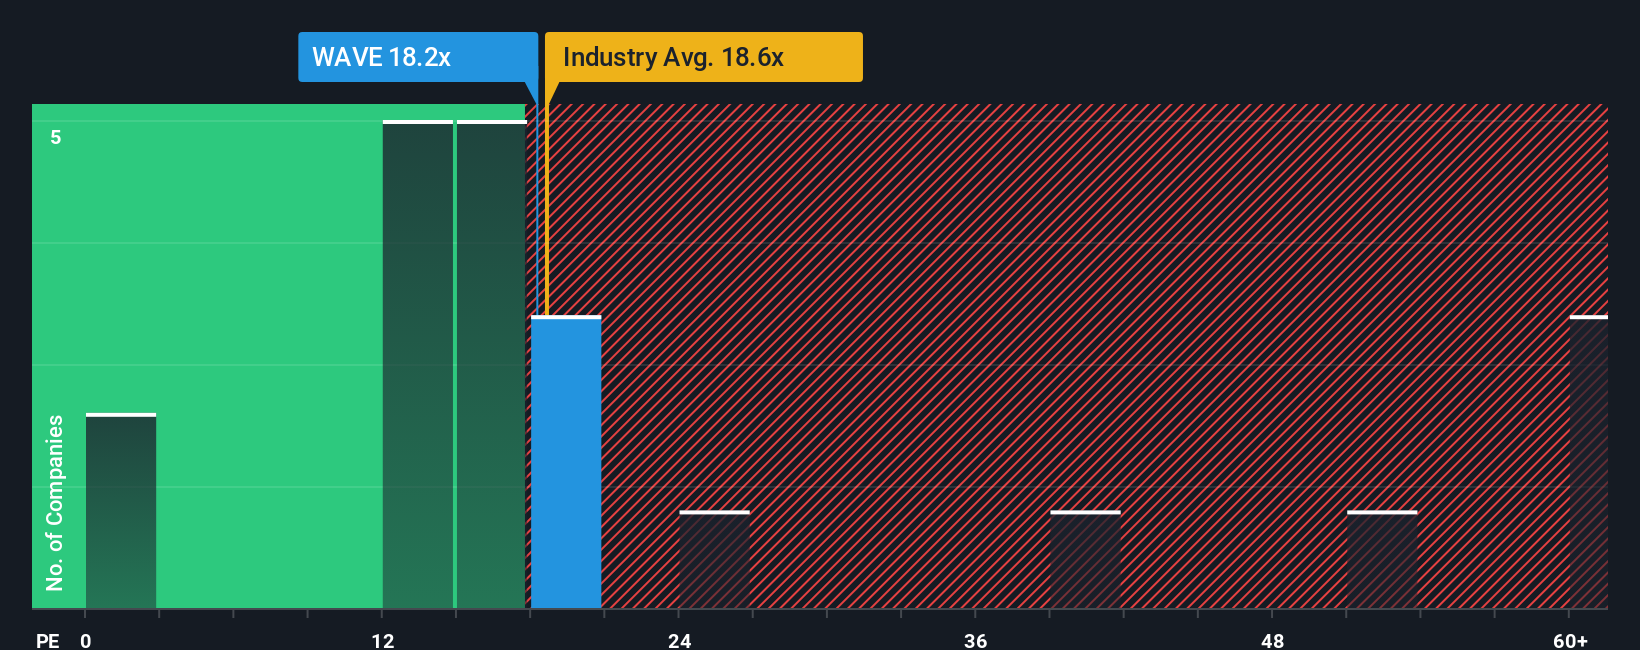Click the No. of Companies axis label
The width and height of the screenshot is (1640, 650).
[55, 503]
